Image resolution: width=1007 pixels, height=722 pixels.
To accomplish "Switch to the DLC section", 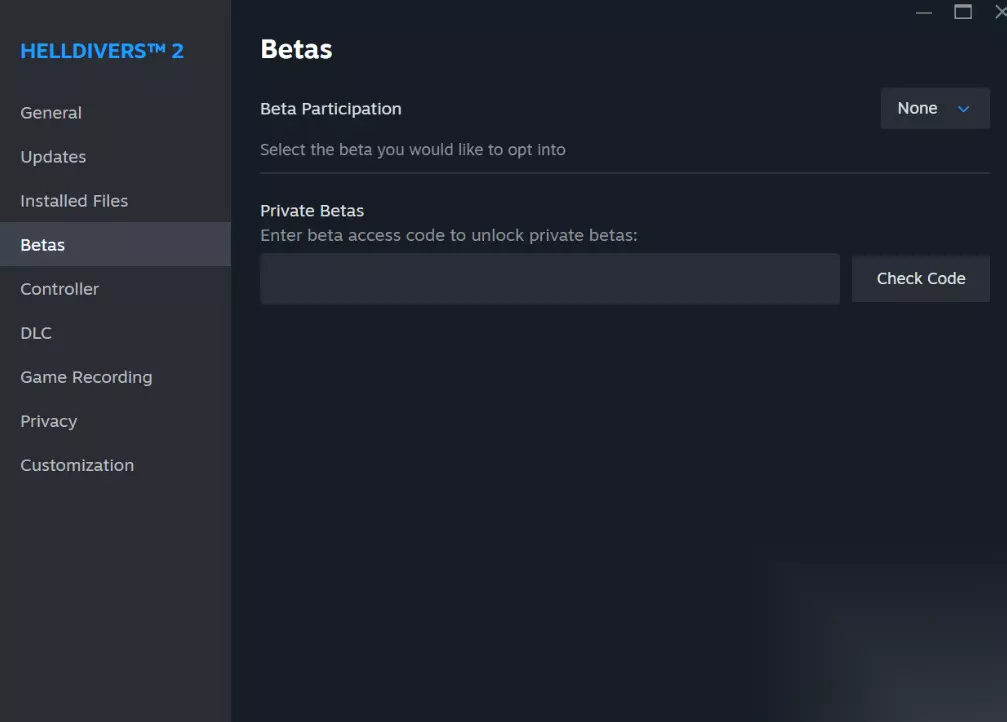I will click(115, 333).
